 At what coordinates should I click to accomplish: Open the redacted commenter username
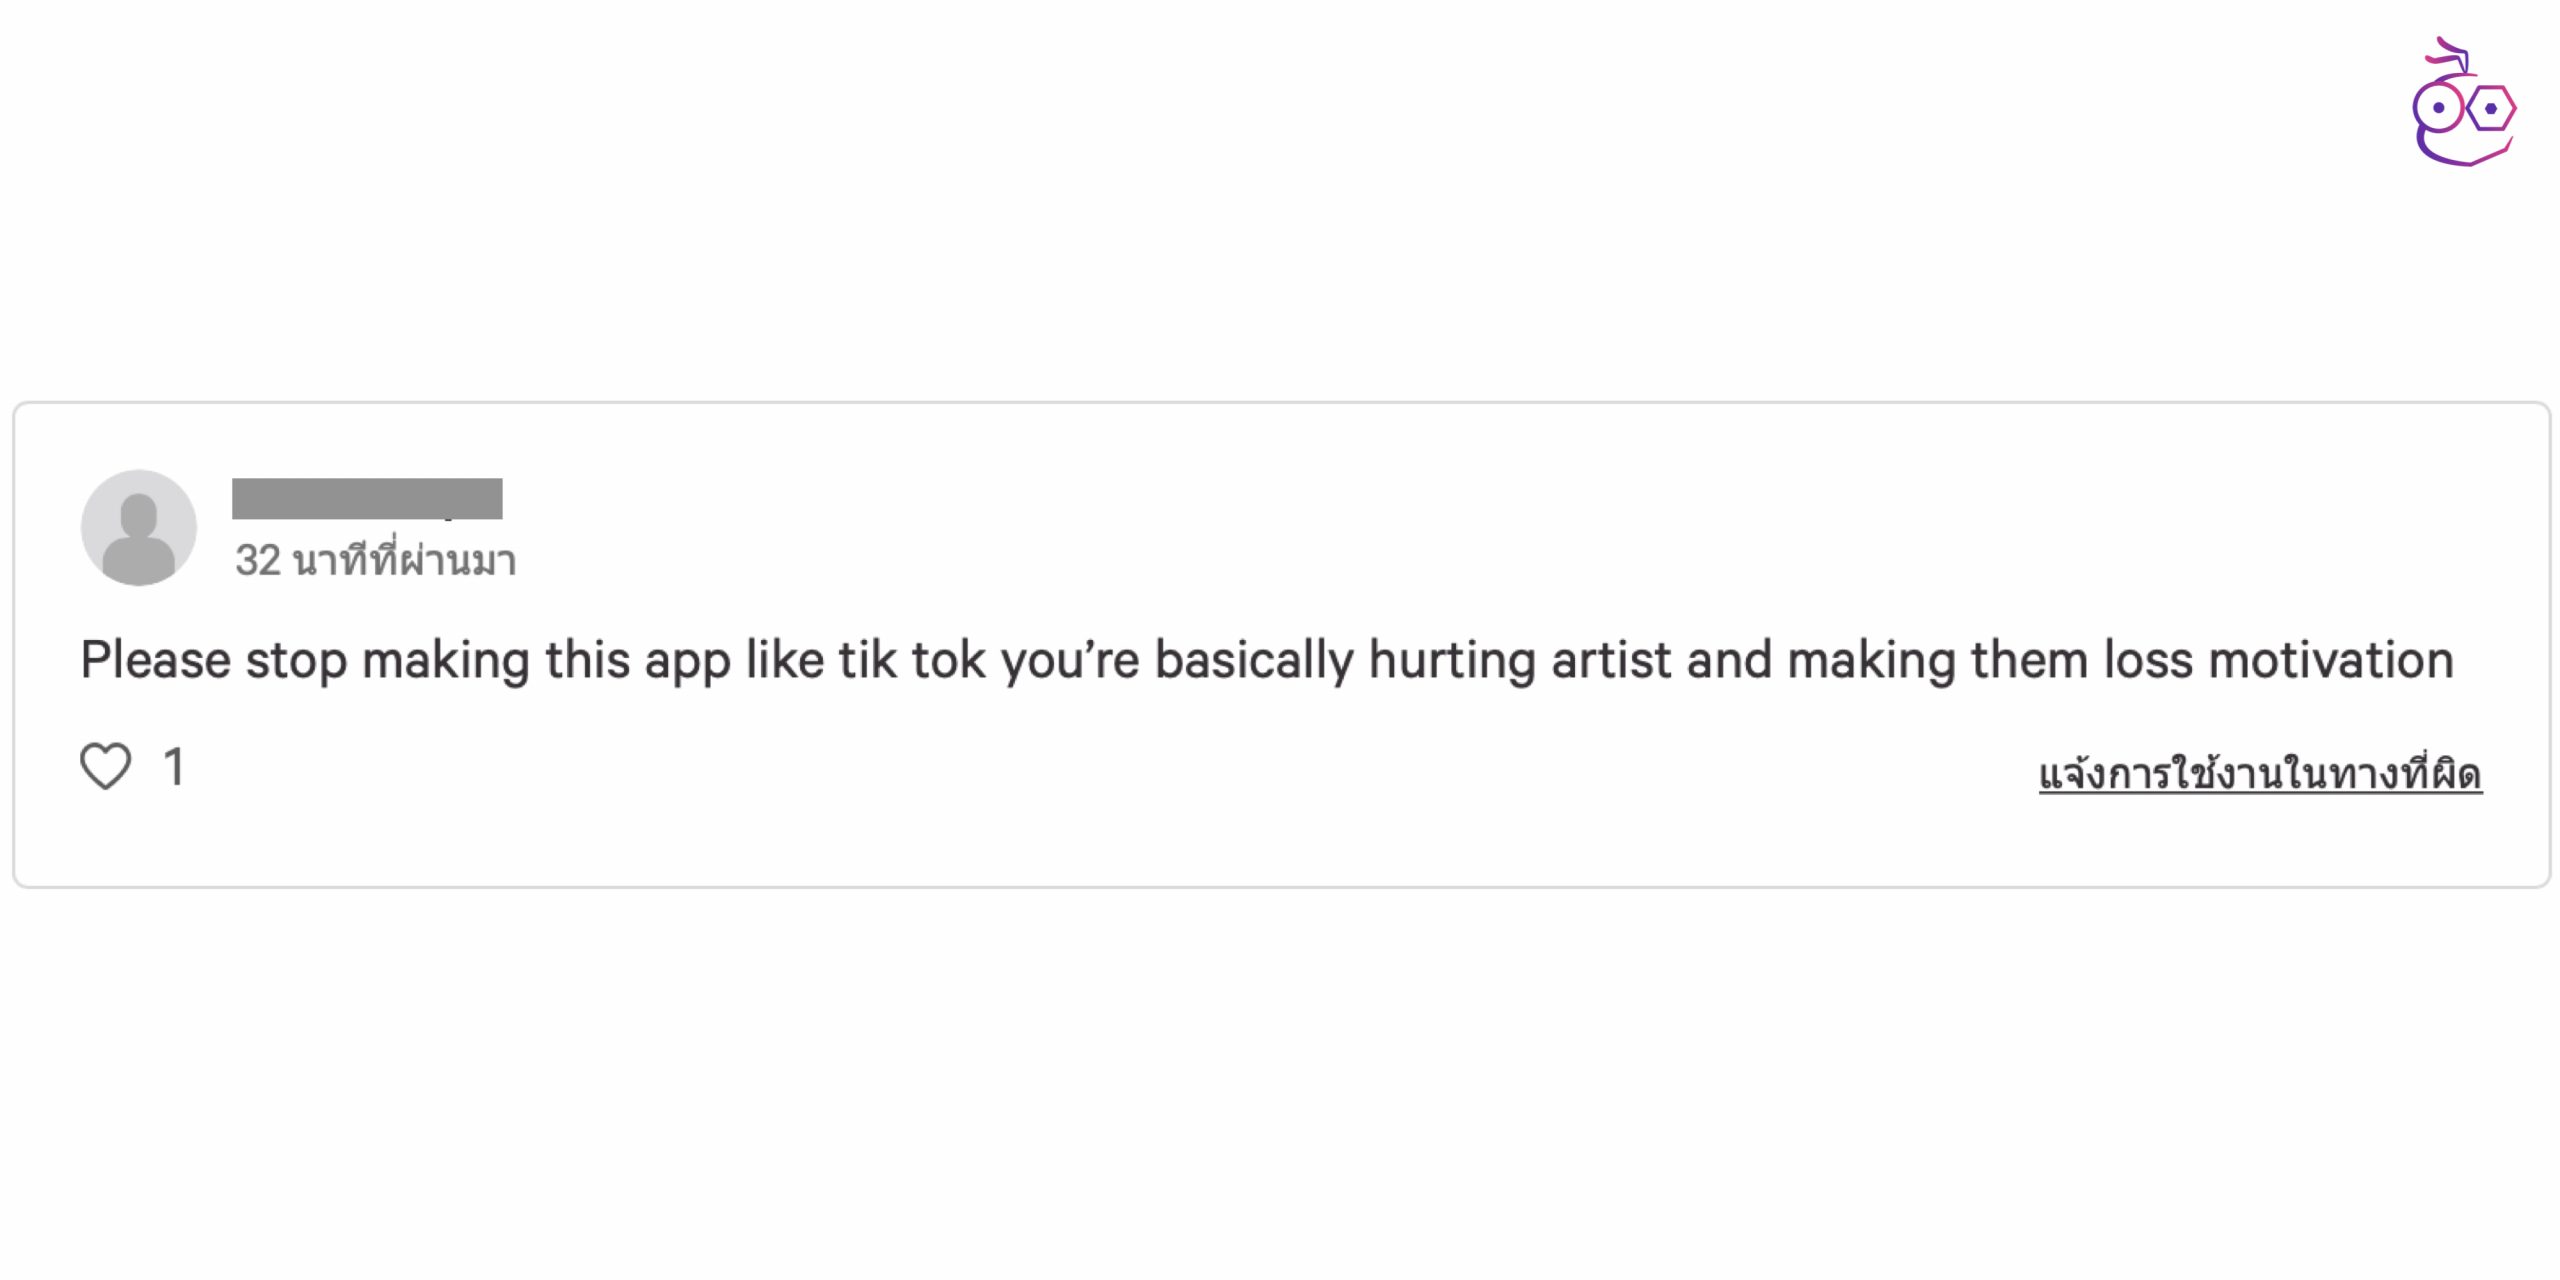(367, 498)
